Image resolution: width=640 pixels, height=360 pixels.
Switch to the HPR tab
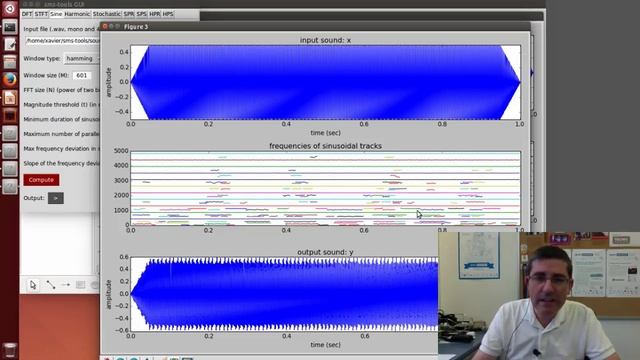155,14
